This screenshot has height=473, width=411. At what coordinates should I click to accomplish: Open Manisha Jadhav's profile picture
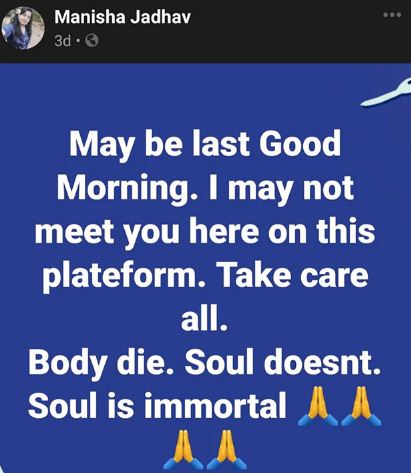23,28
